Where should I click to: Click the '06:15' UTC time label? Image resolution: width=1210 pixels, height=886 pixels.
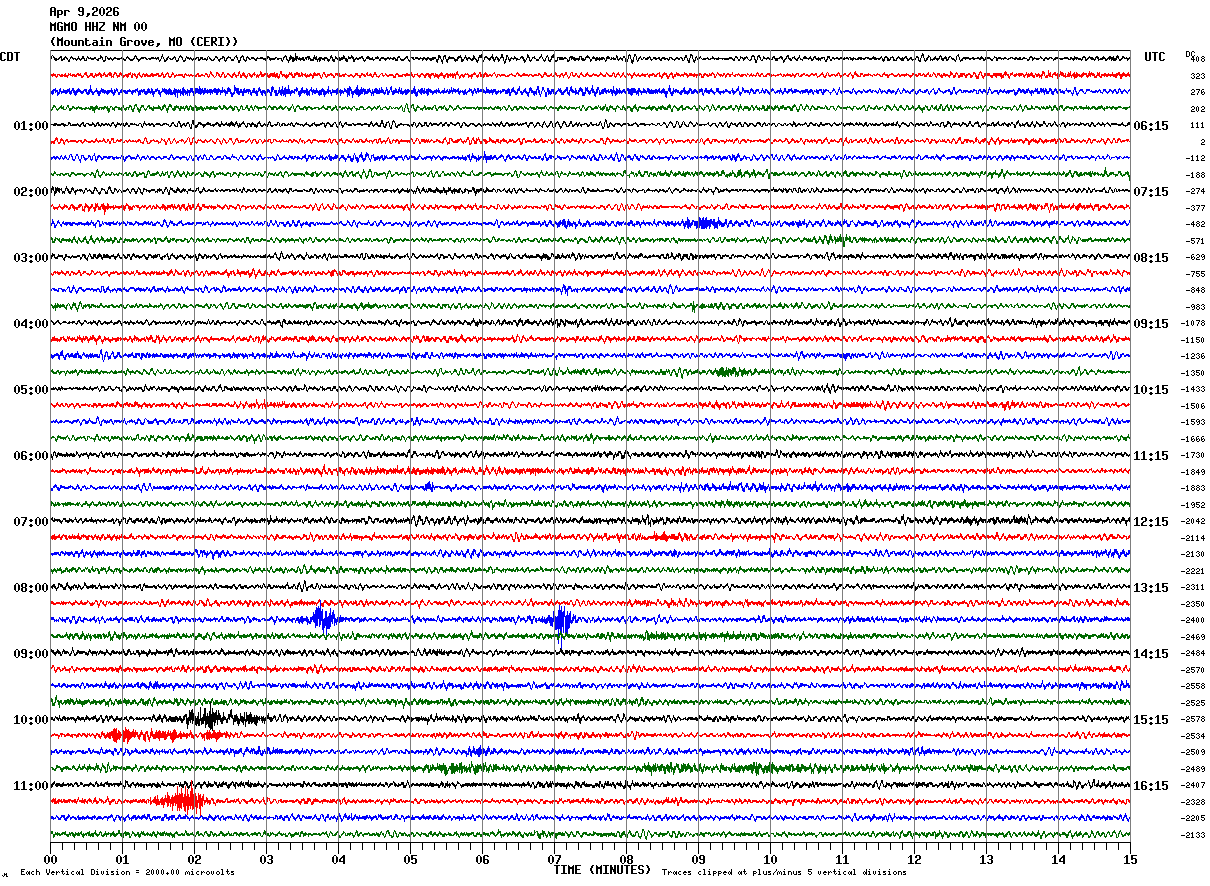coord(1151,126)
